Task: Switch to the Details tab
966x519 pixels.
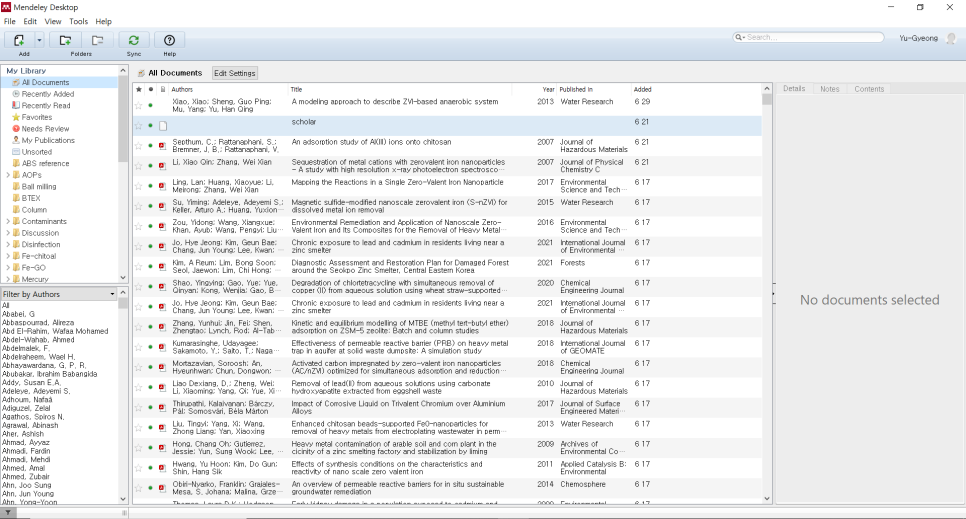Action: pos(794,89)
